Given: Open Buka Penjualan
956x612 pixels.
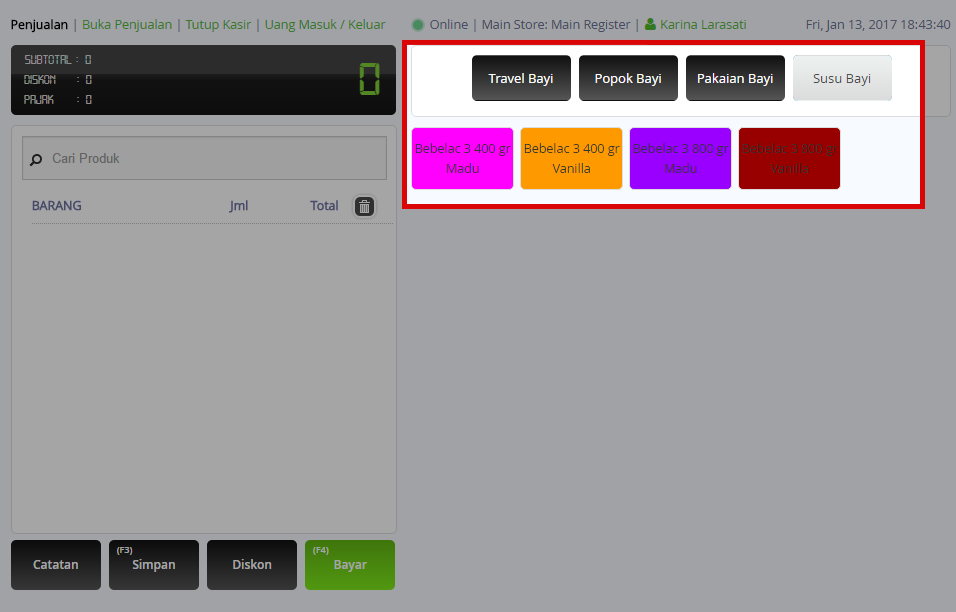Looking at the screenshot, I should pyautogui.click(x=127, y=25).
